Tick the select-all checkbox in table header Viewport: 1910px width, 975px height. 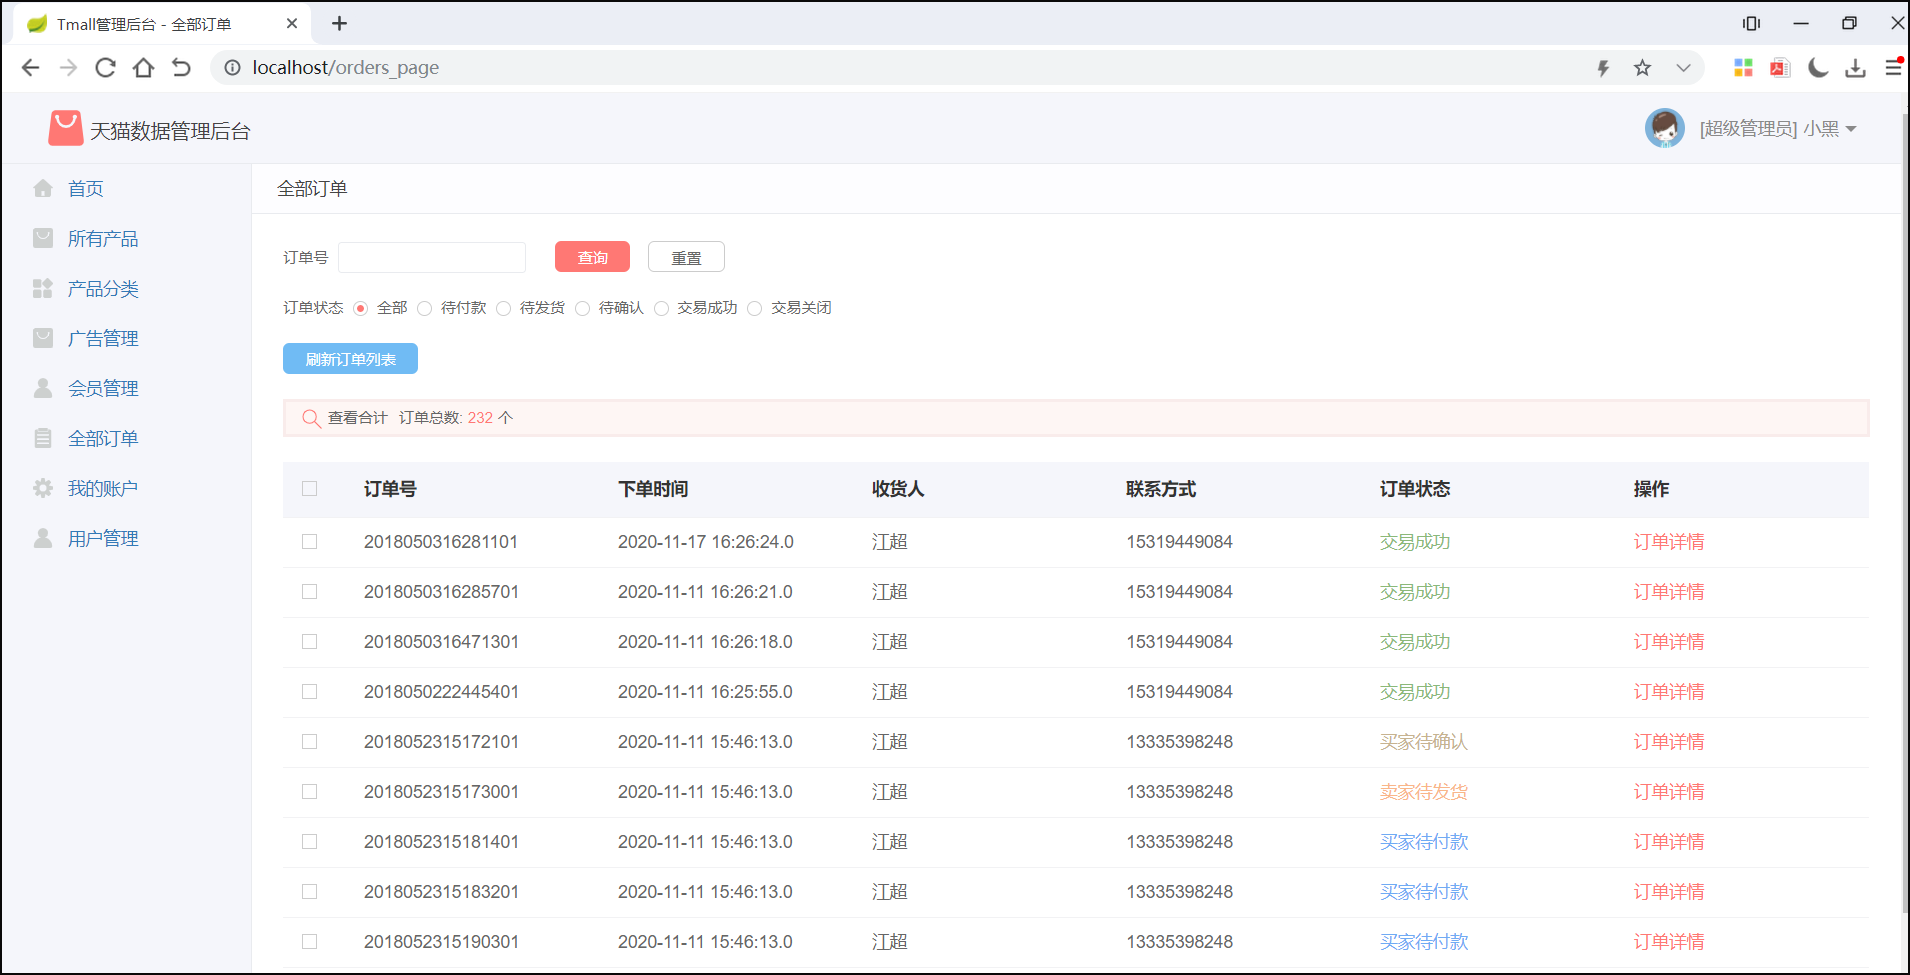(x=310, y=489)
